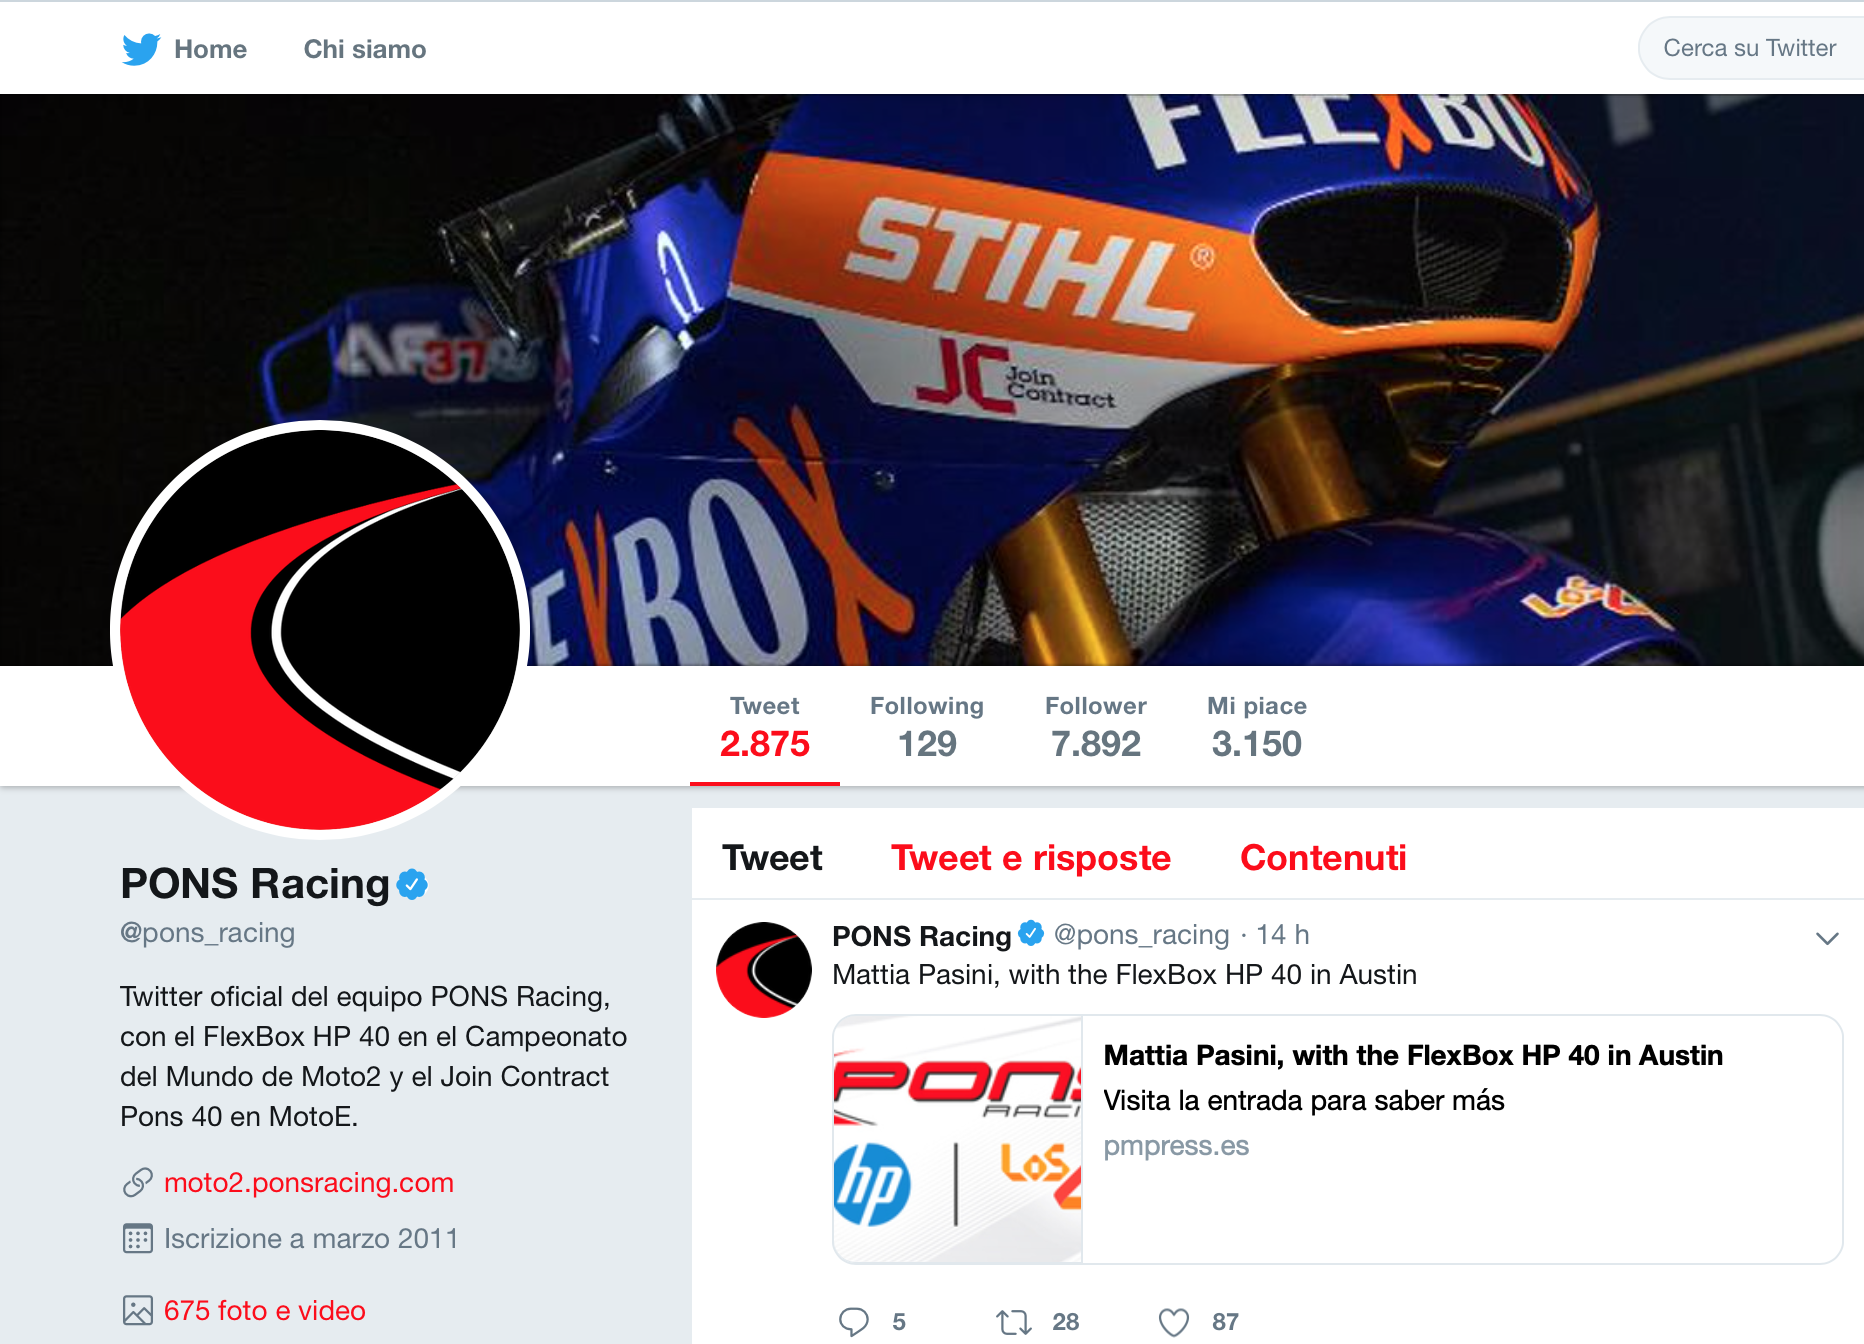Click the Twitter bird logo

click(x=141, y=49)
